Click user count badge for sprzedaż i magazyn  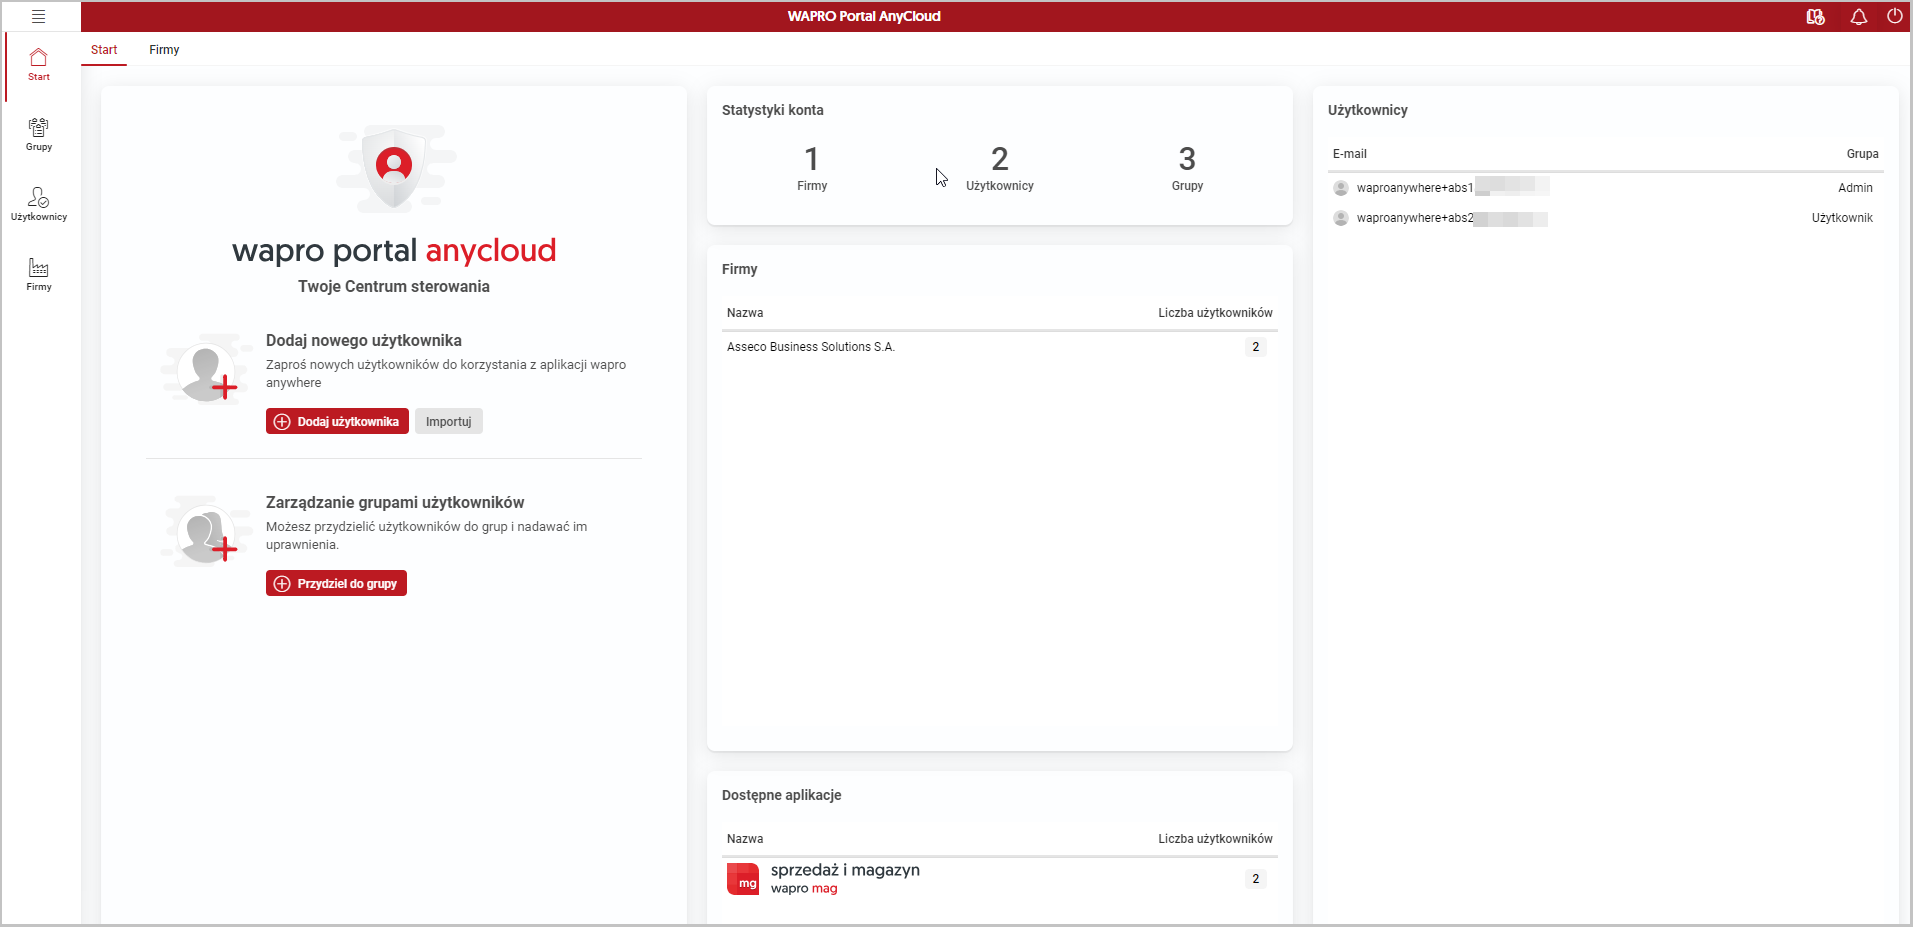tap(1256, 879)
